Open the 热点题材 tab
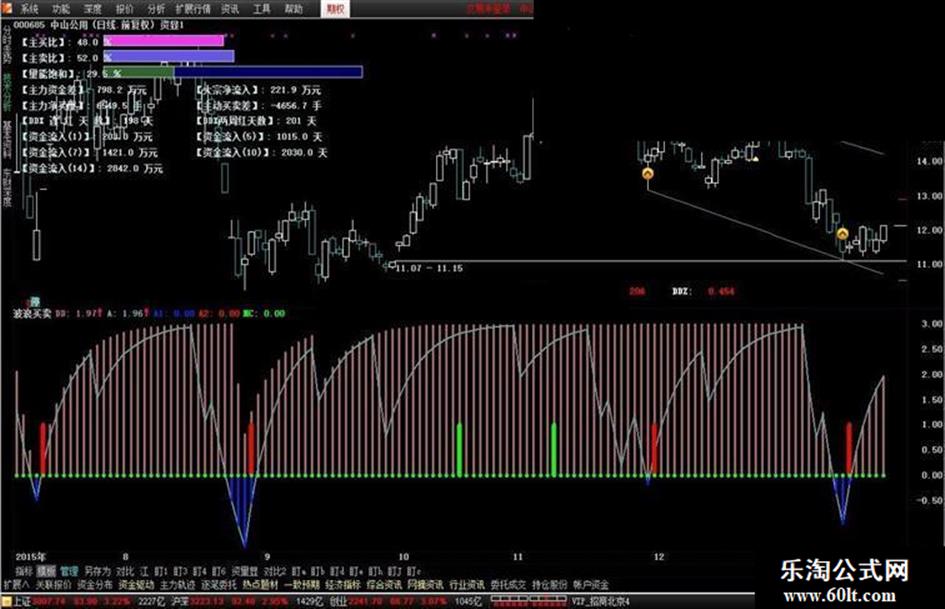The image size is (945, 609). (260, 585)
